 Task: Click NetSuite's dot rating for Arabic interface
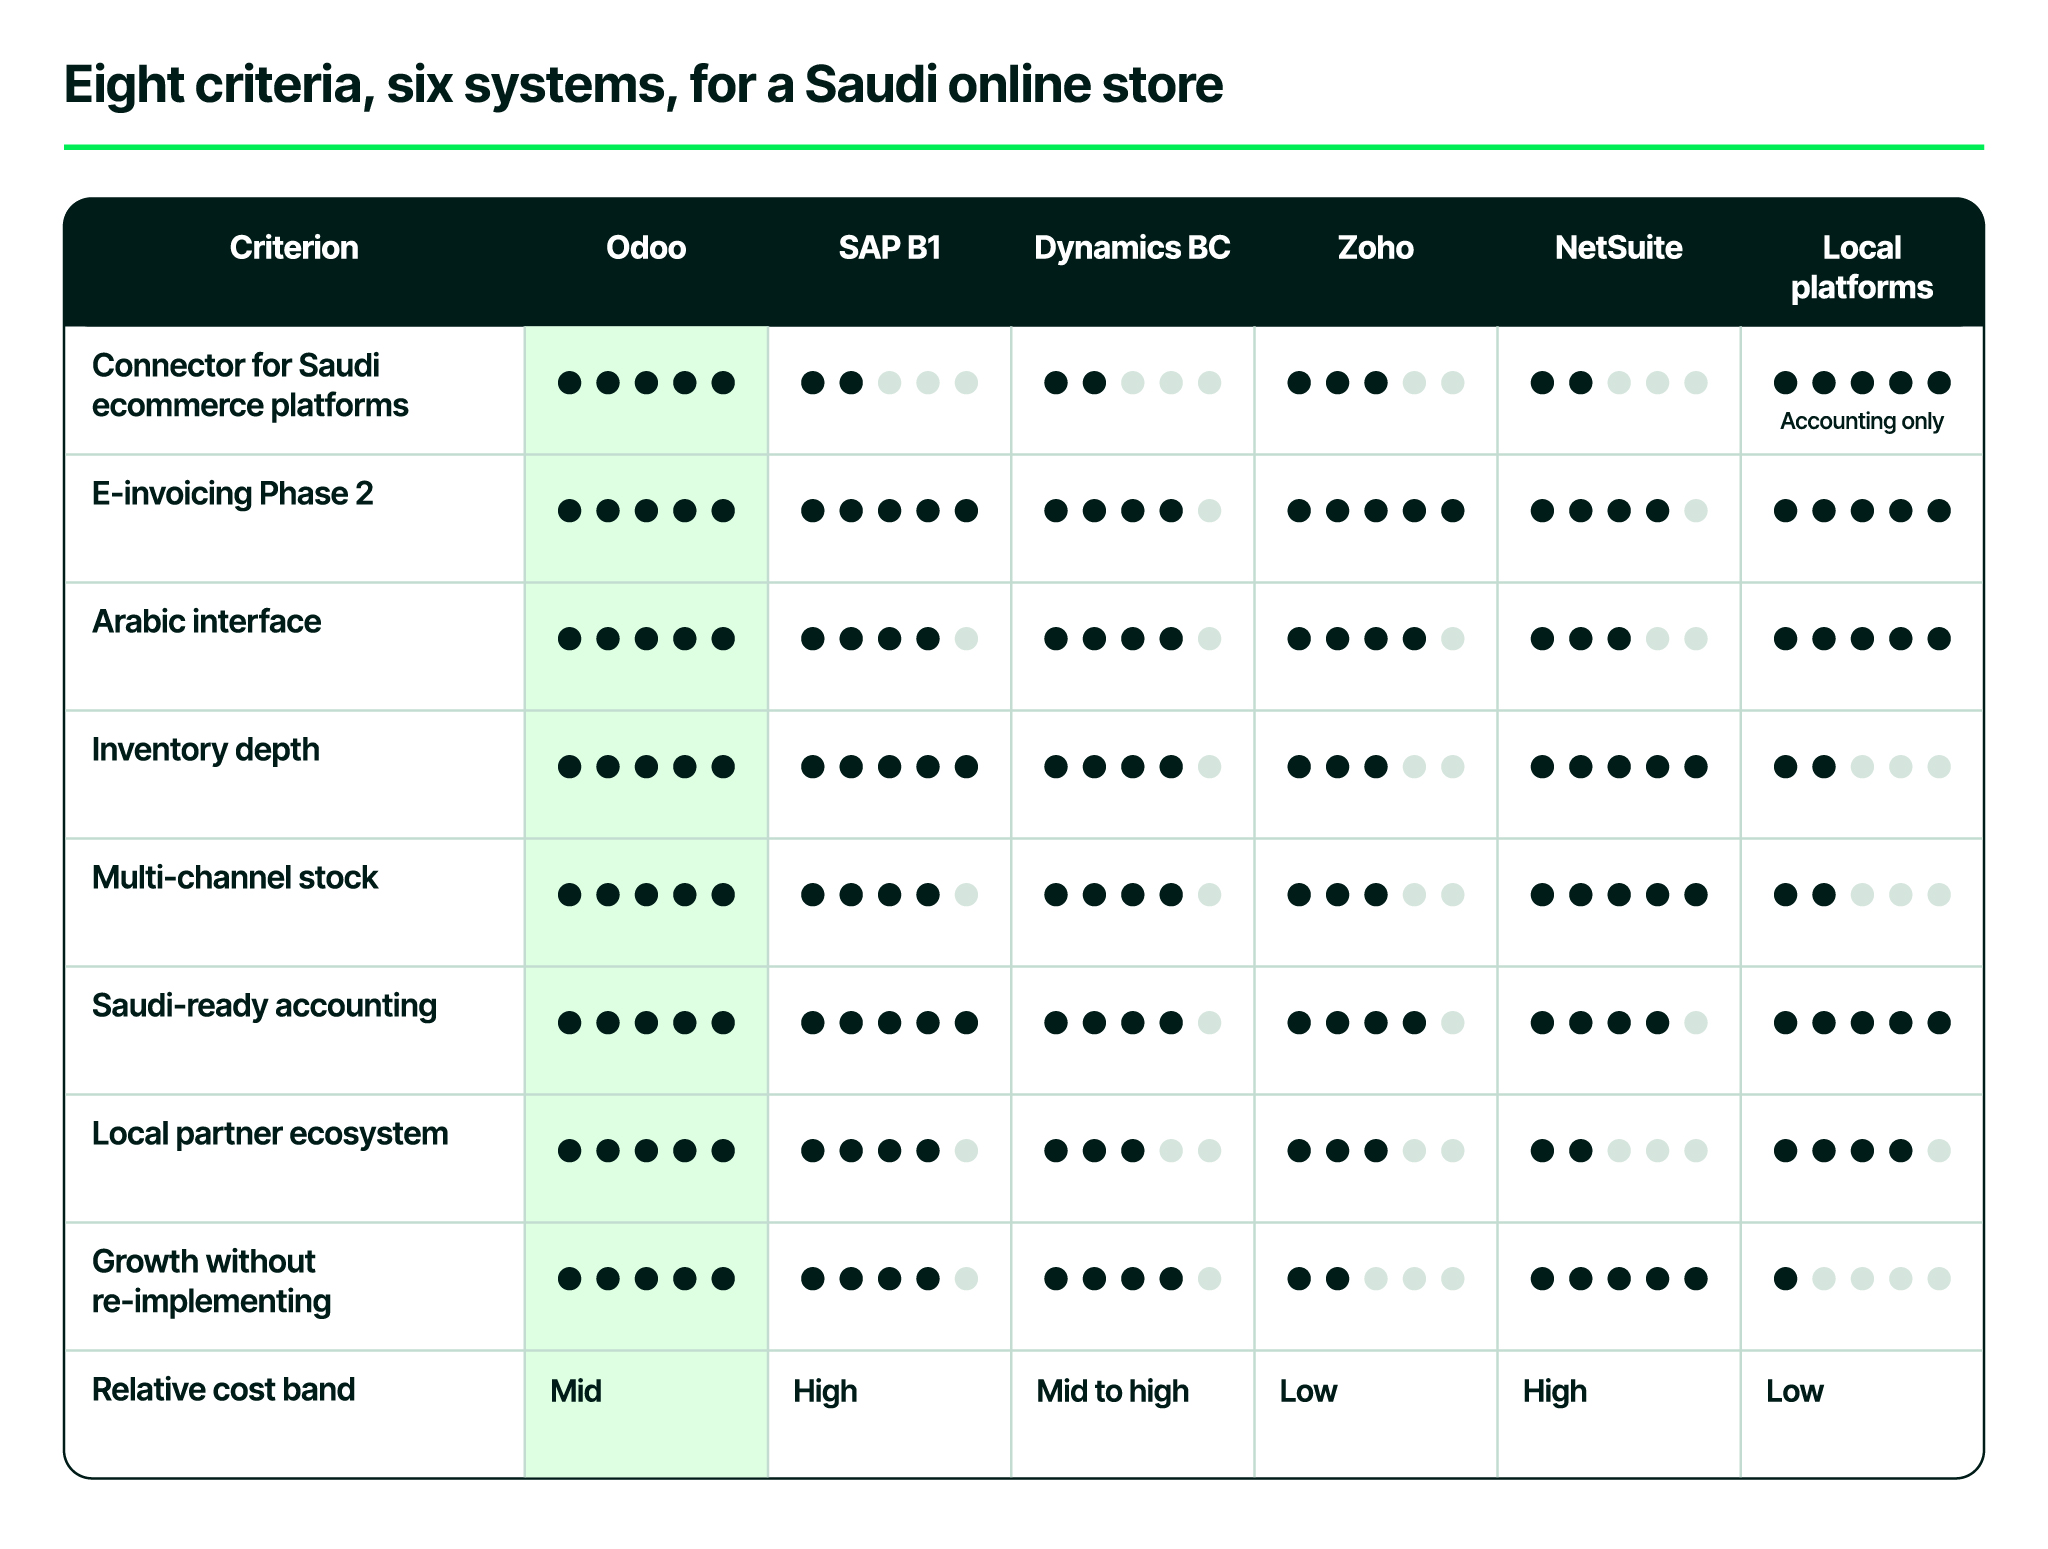1619,639
